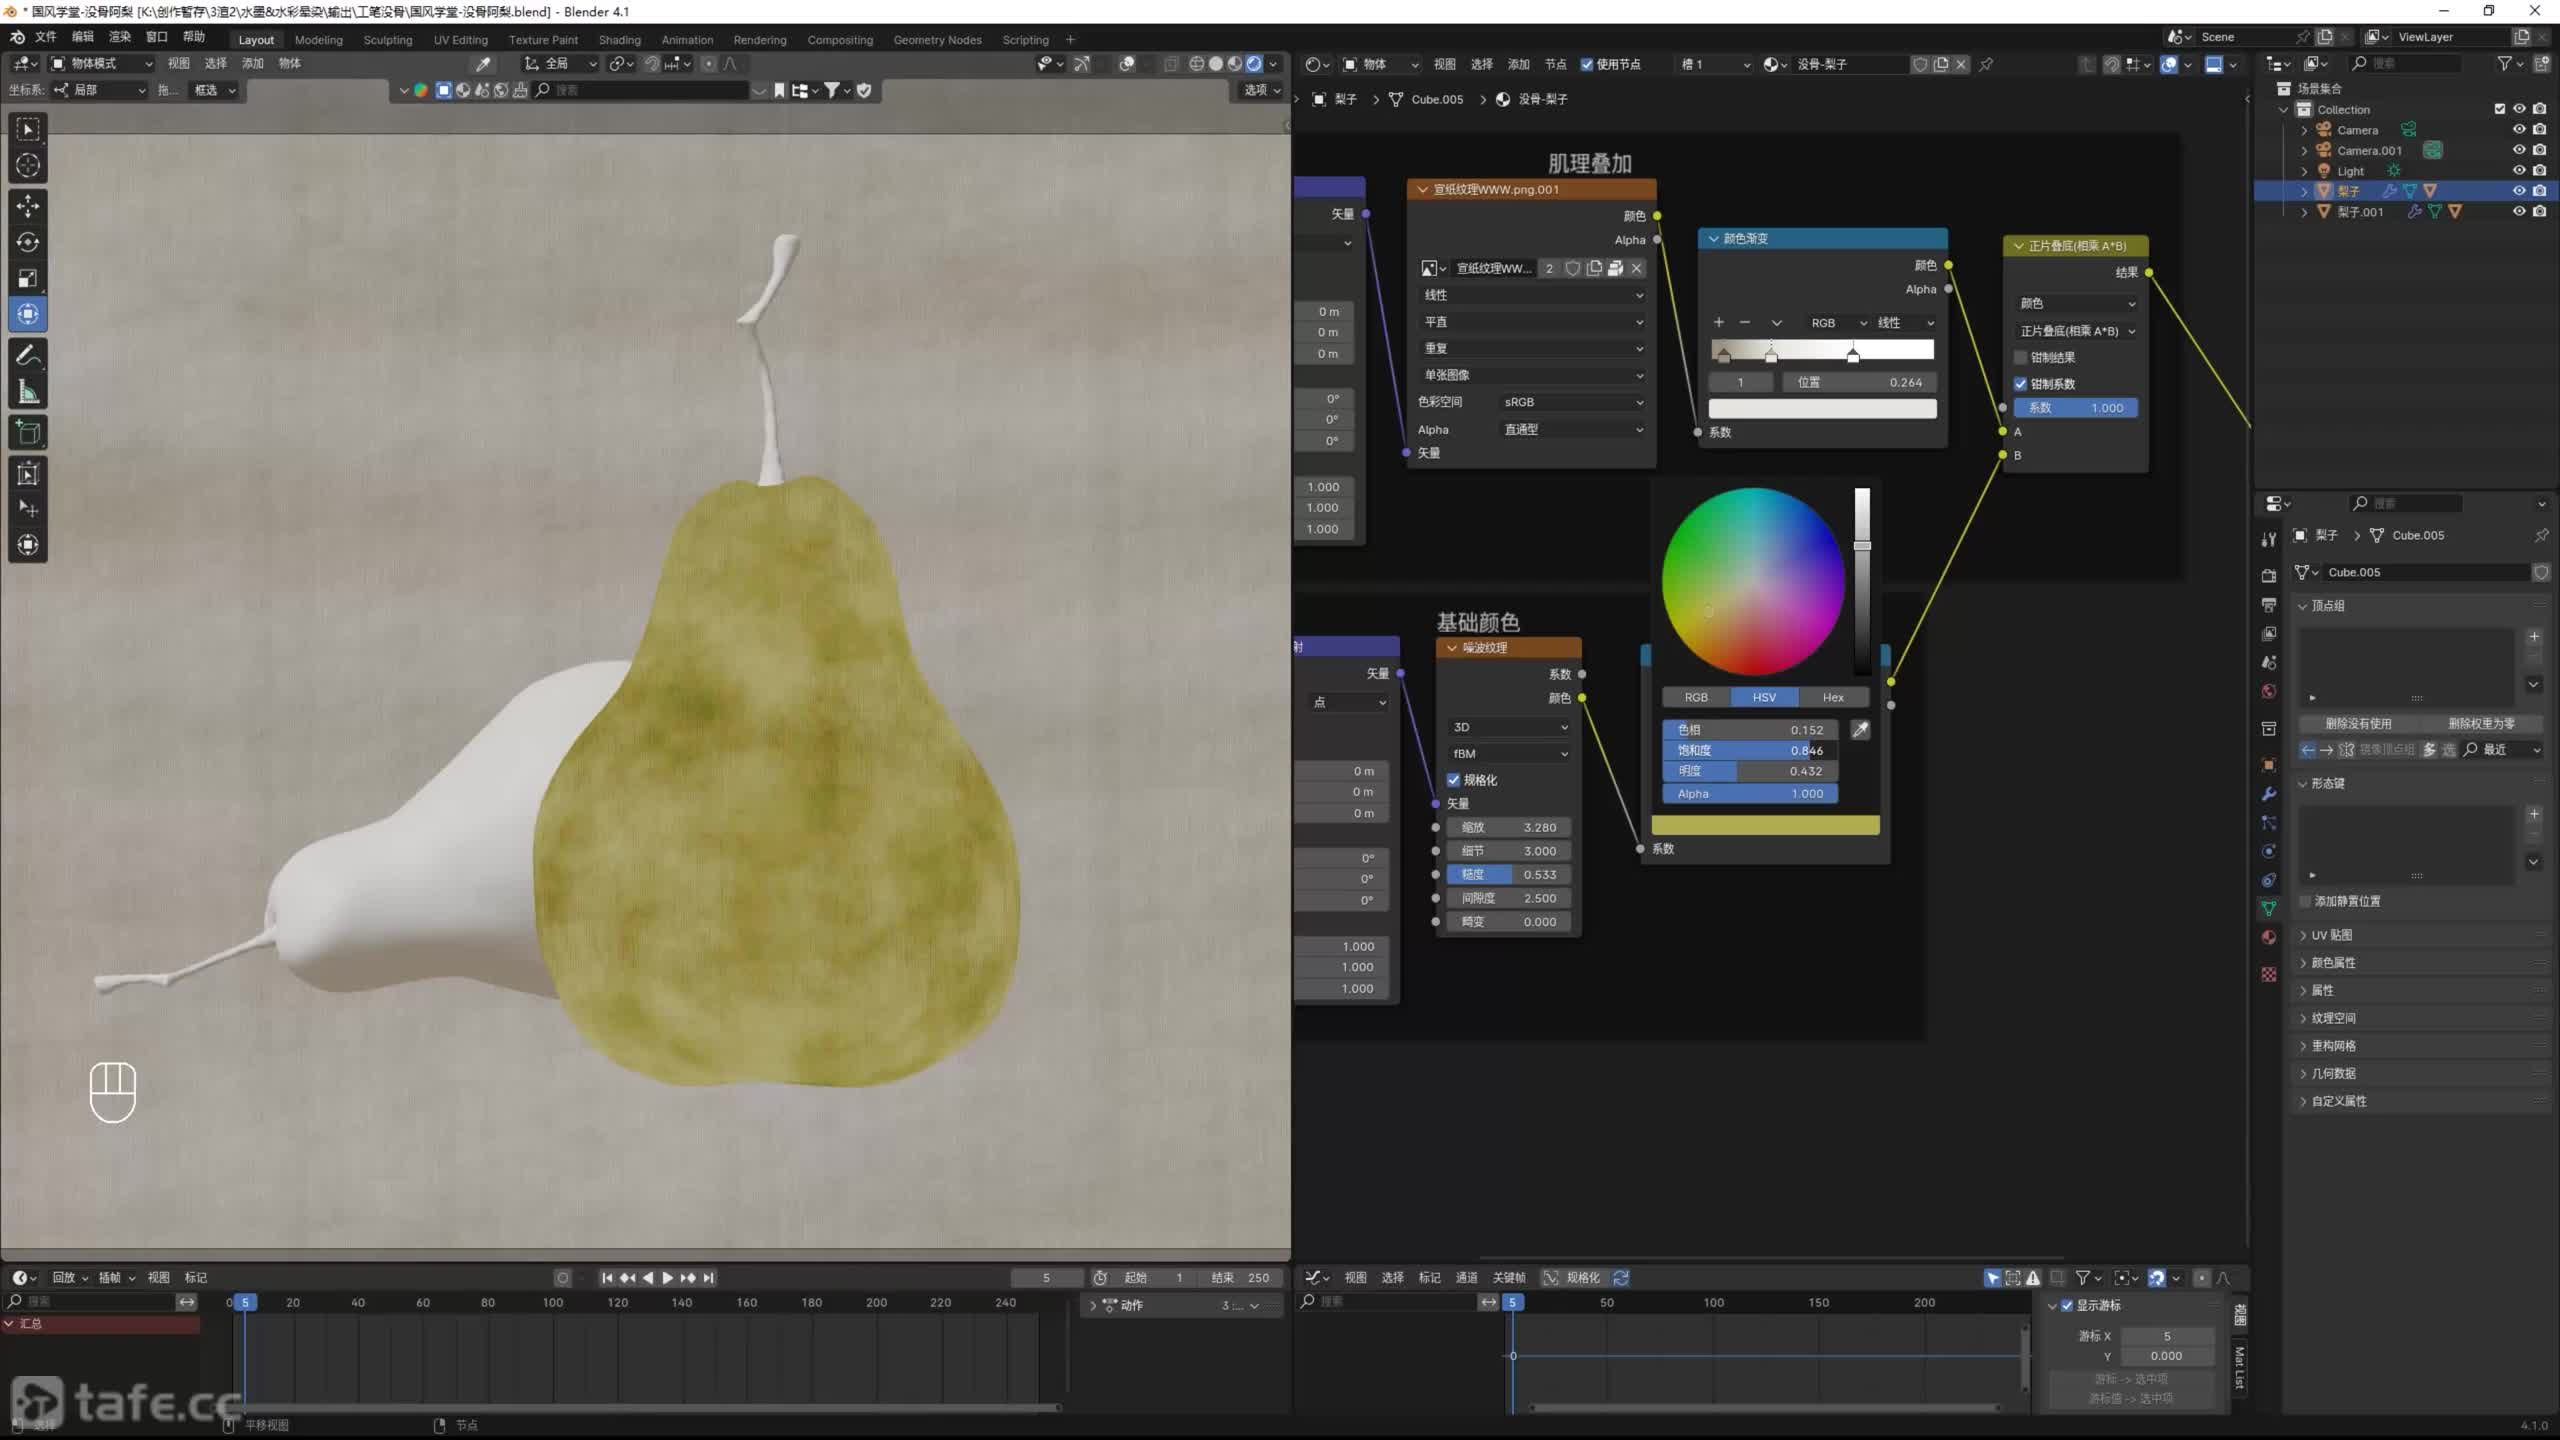Adjust the 饱和度 saturation slider
Viewport: 2560px width, 1440px height.
point(1750,750)
